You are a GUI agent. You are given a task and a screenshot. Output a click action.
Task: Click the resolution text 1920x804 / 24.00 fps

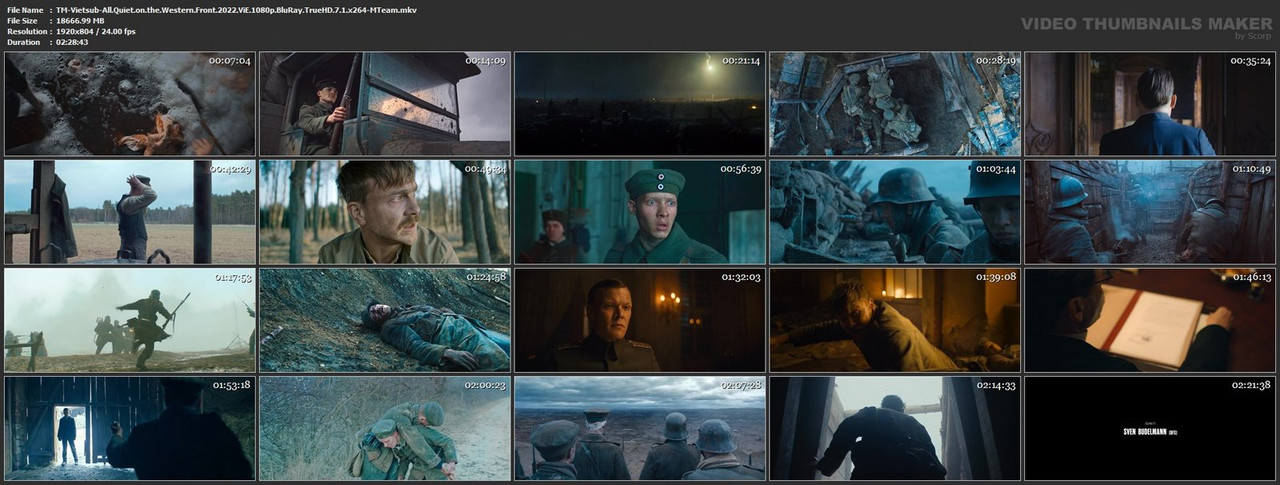(96, 31)
